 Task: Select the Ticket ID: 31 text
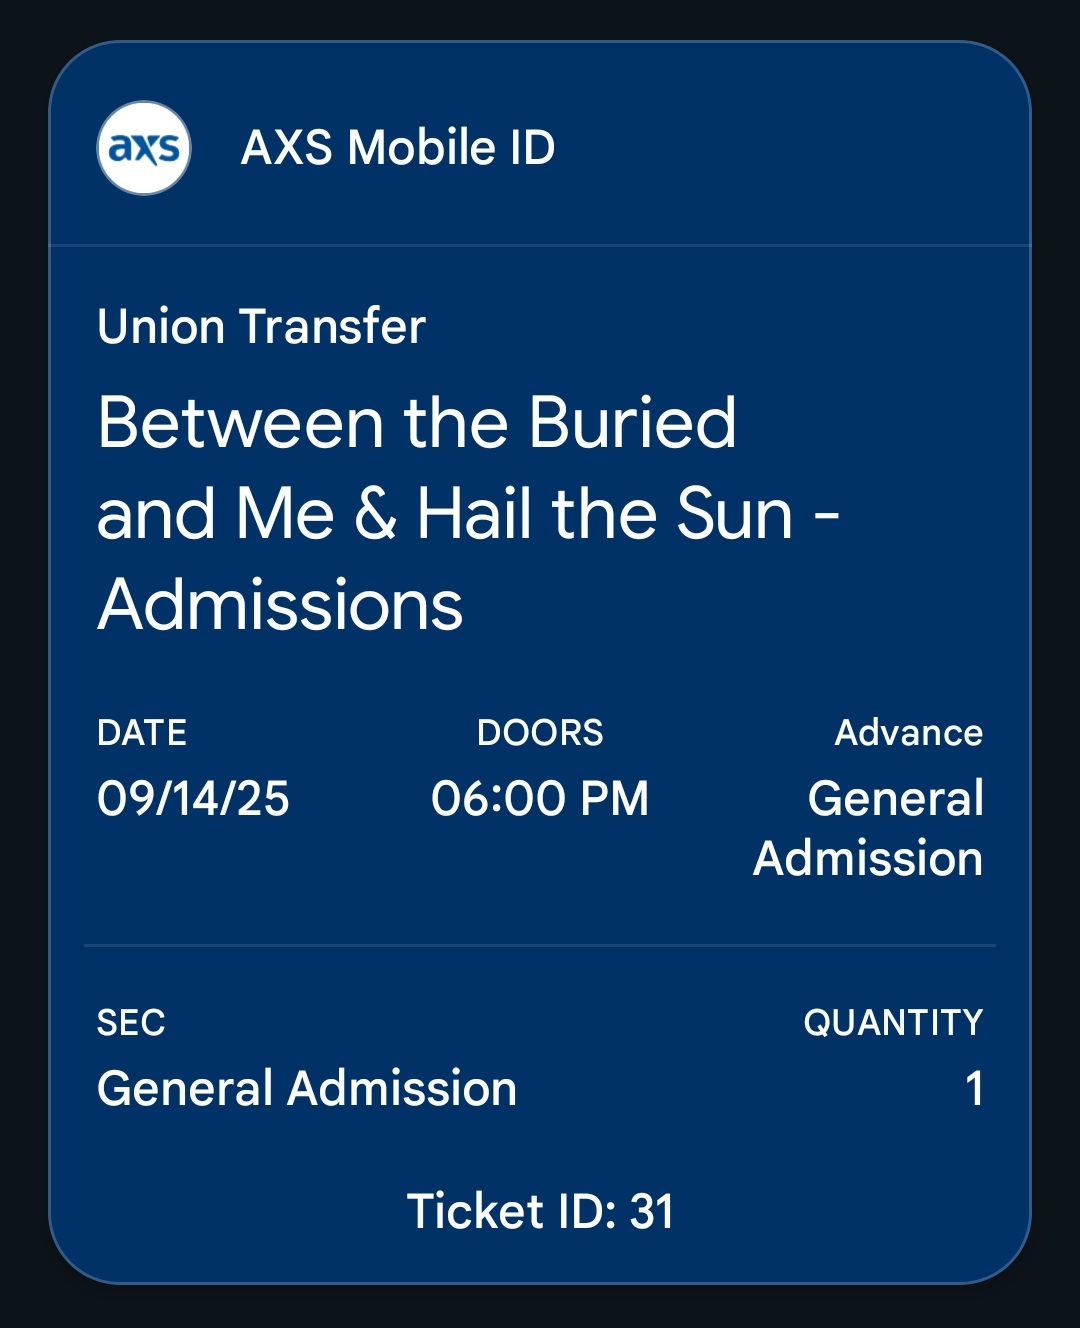(x=540, y=1211)
